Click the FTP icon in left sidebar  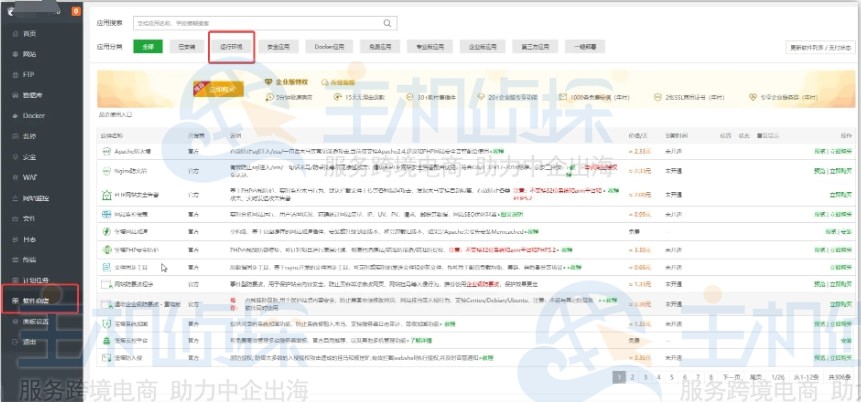click(x=12, y=74)
